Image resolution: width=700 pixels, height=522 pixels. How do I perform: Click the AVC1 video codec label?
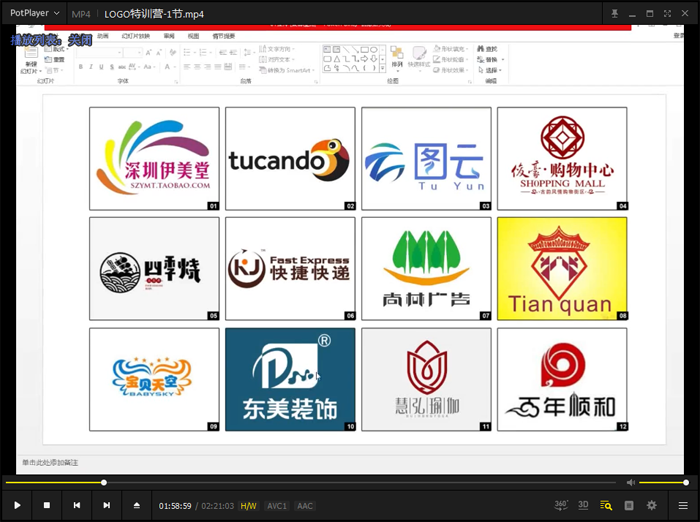(277, 506)
